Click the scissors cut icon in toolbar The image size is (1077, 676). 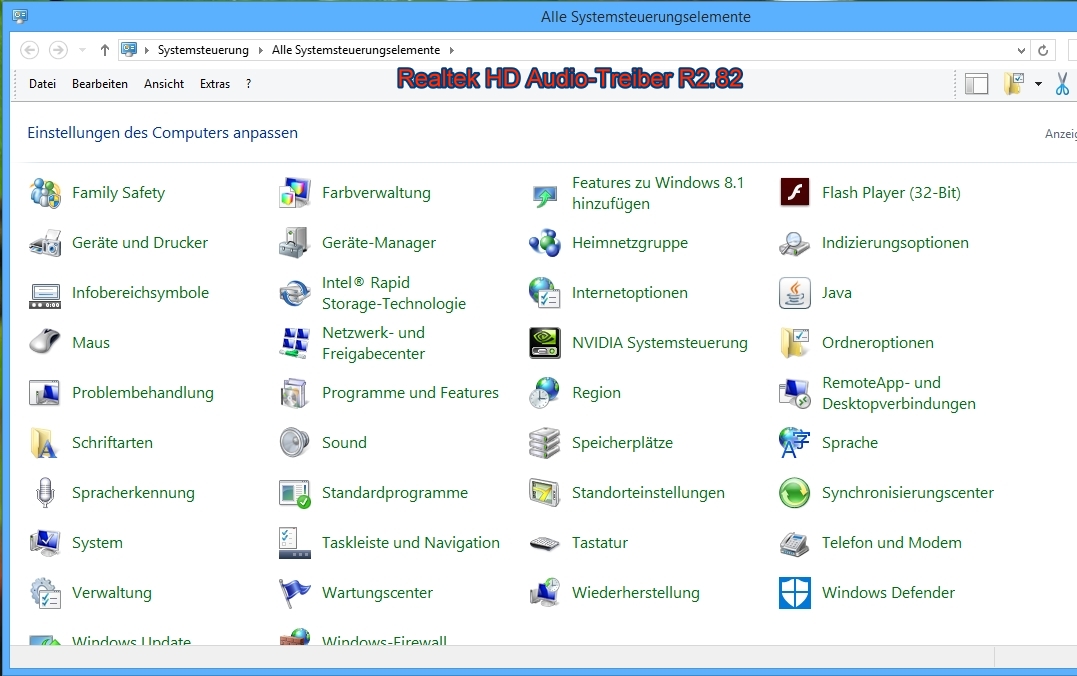point(1063,84)
